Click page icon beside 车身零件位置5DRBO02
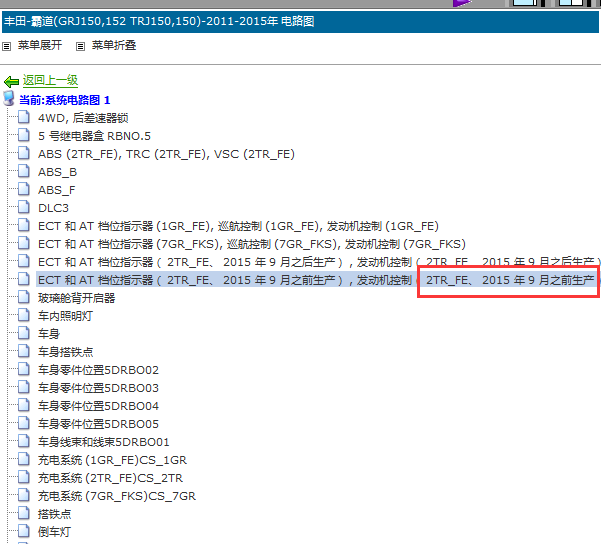601x544 pixels. pyautogui.click(x=24, y=369)
